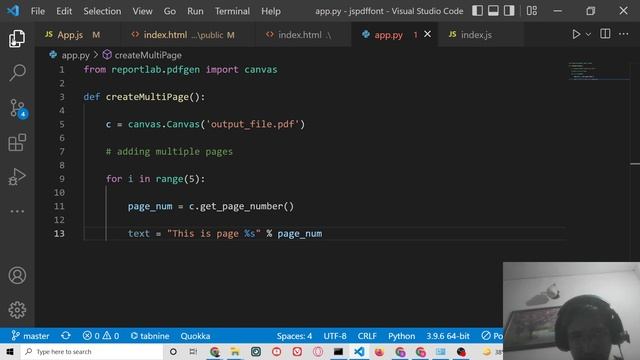Close the app.py tab

click(x=427, y=34)
